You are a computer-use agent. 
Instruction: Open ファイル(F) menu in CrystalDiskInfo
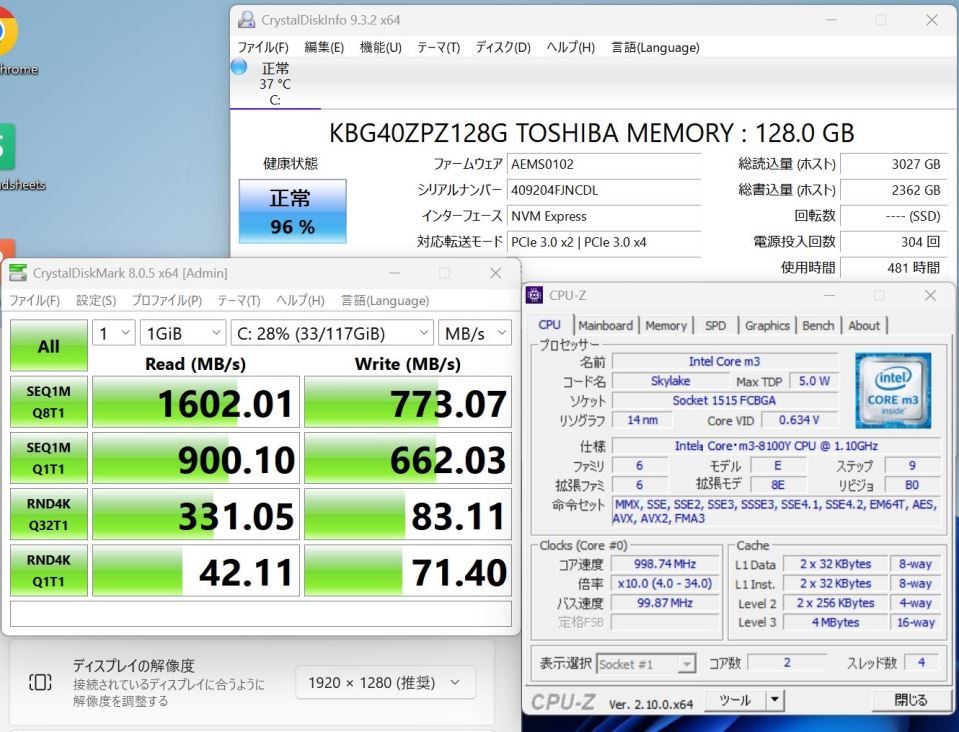(263, 47)
